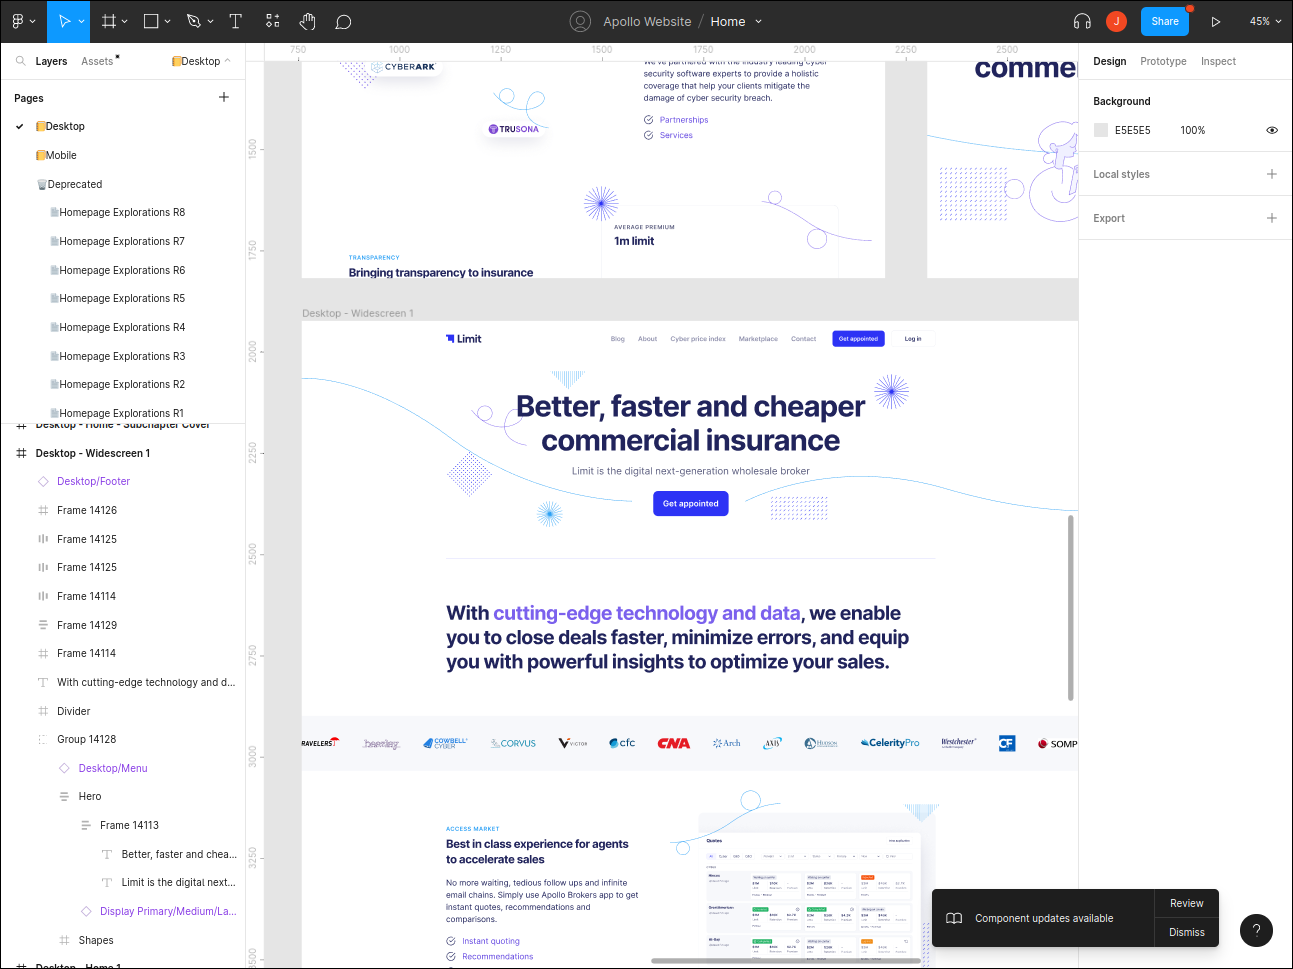Expand the Home file name dropdown
This screenshot has width=1293, height=969.
pyautogui.click(x=758, y=21)
